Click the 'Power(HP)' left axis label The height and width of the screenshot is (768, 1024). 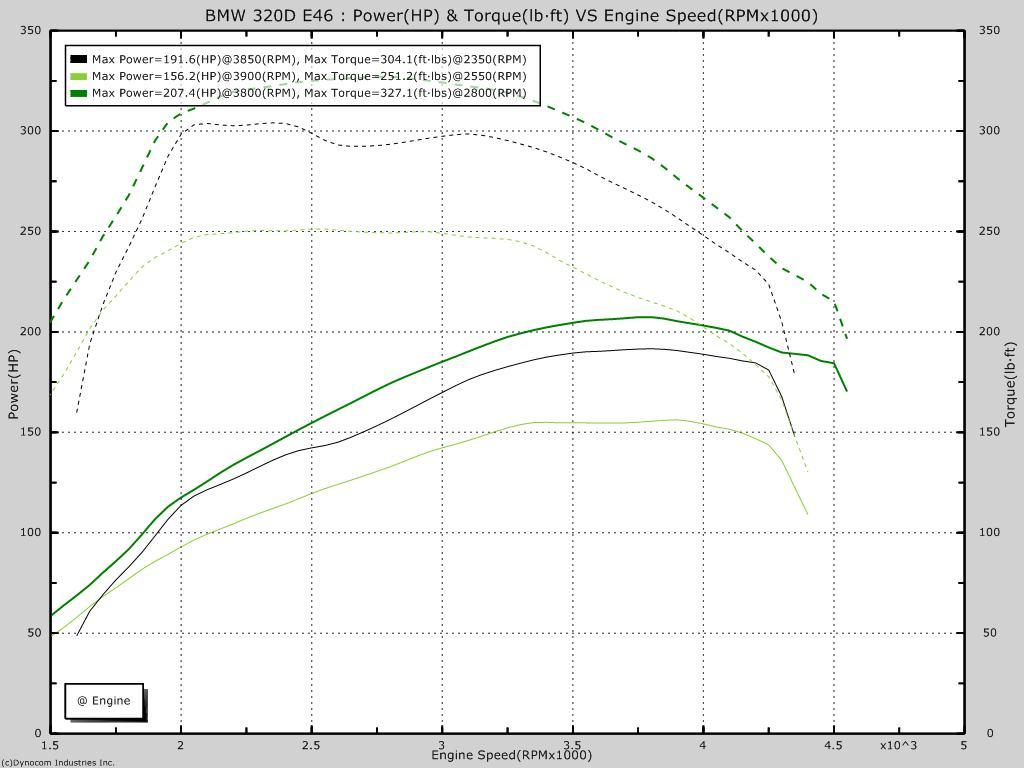(13, 384)
